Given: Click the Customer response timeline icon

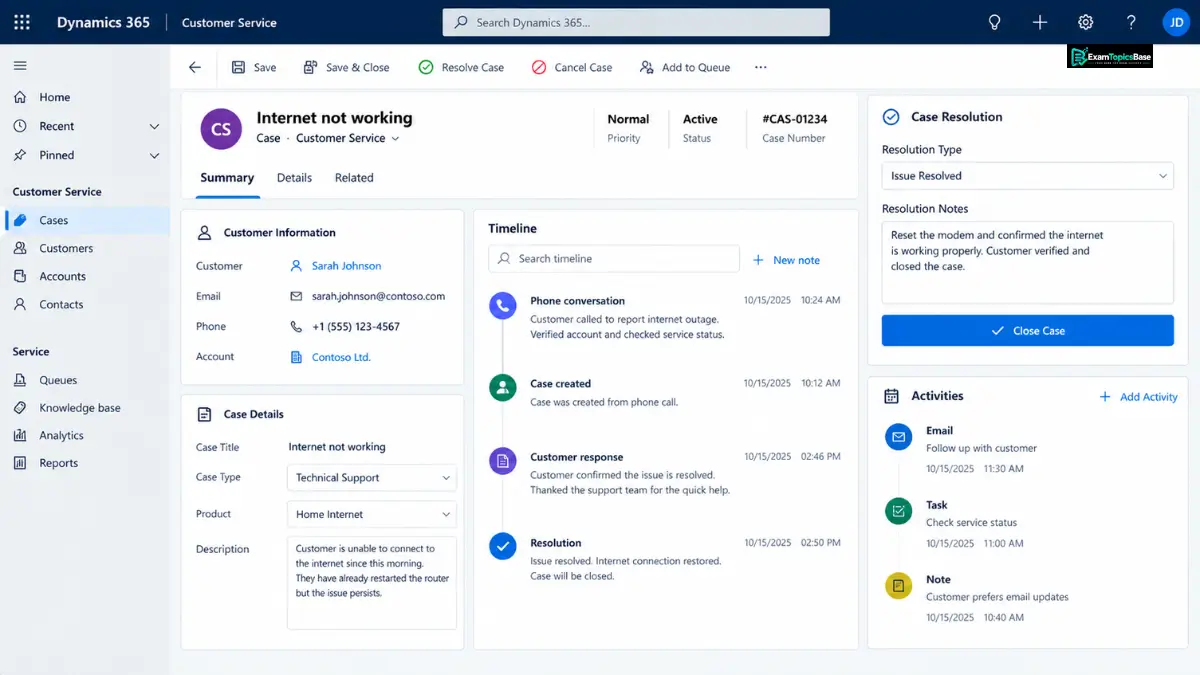Looking at the screenshot, I should point(502,461).
